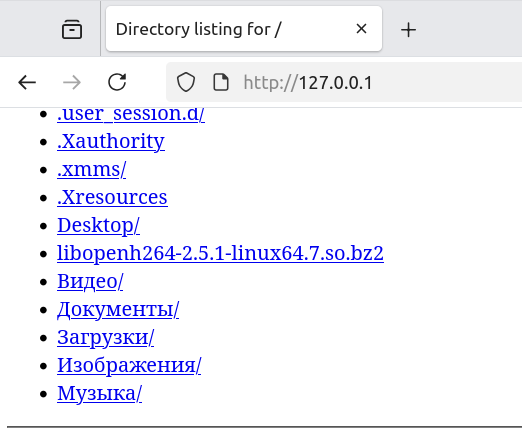Open the Документы/ folder
Viewport: 522px width, 438px height.
coord(118,310)
